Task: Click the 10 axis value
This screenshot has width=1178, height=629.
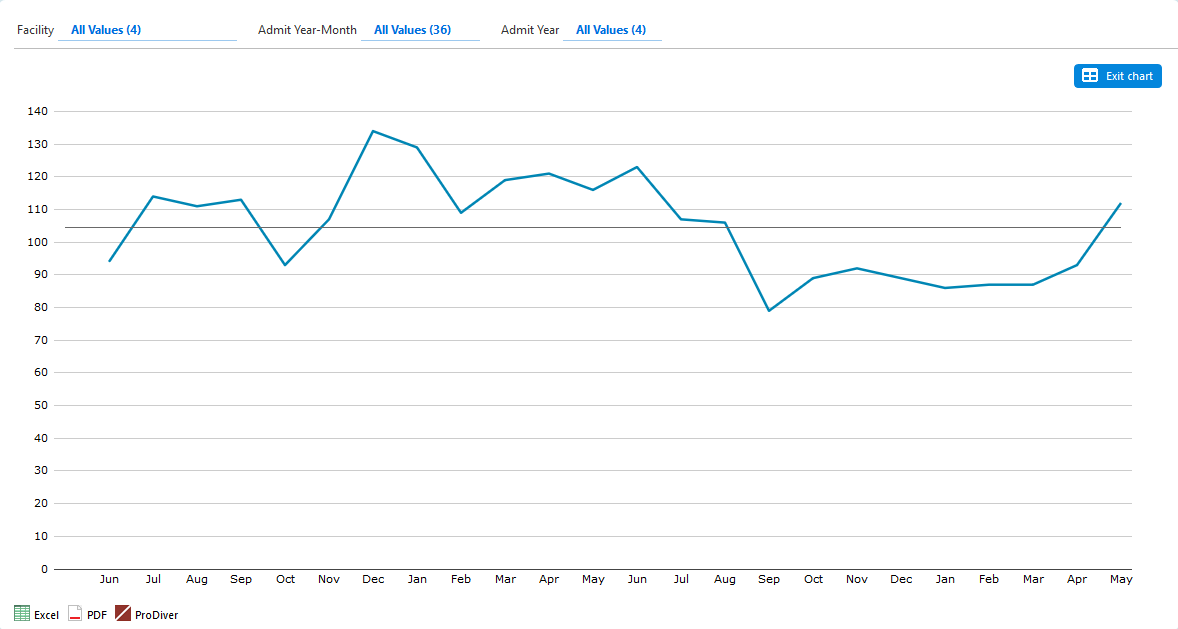Action: point(41,536)
